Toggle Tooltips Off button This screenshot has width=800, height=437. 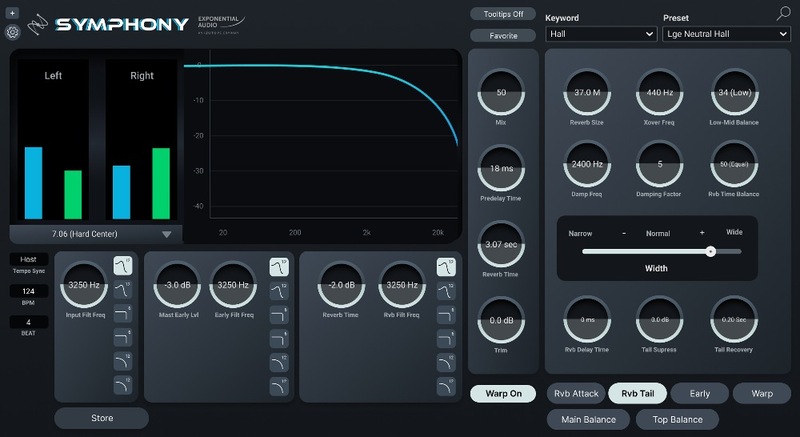click(504, 14)
